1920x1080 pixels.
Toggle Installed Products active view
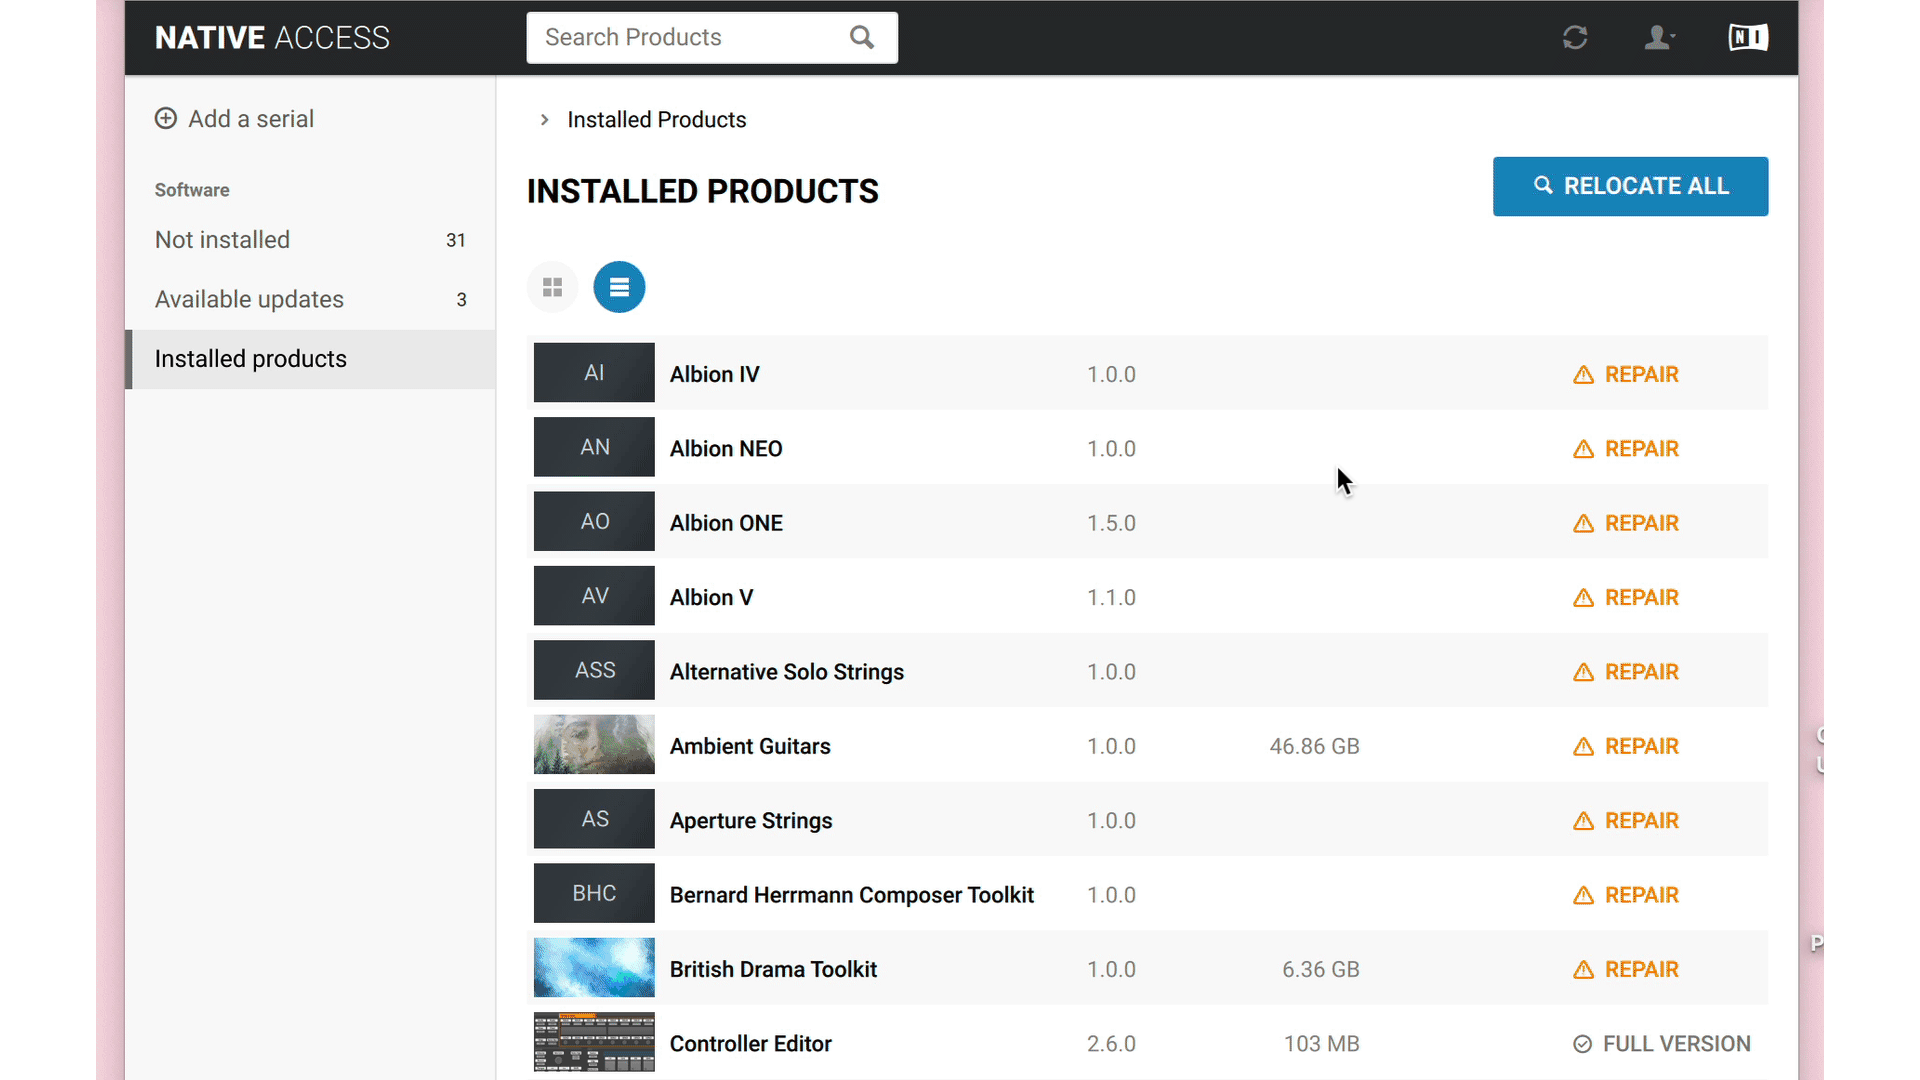[618, 286]
